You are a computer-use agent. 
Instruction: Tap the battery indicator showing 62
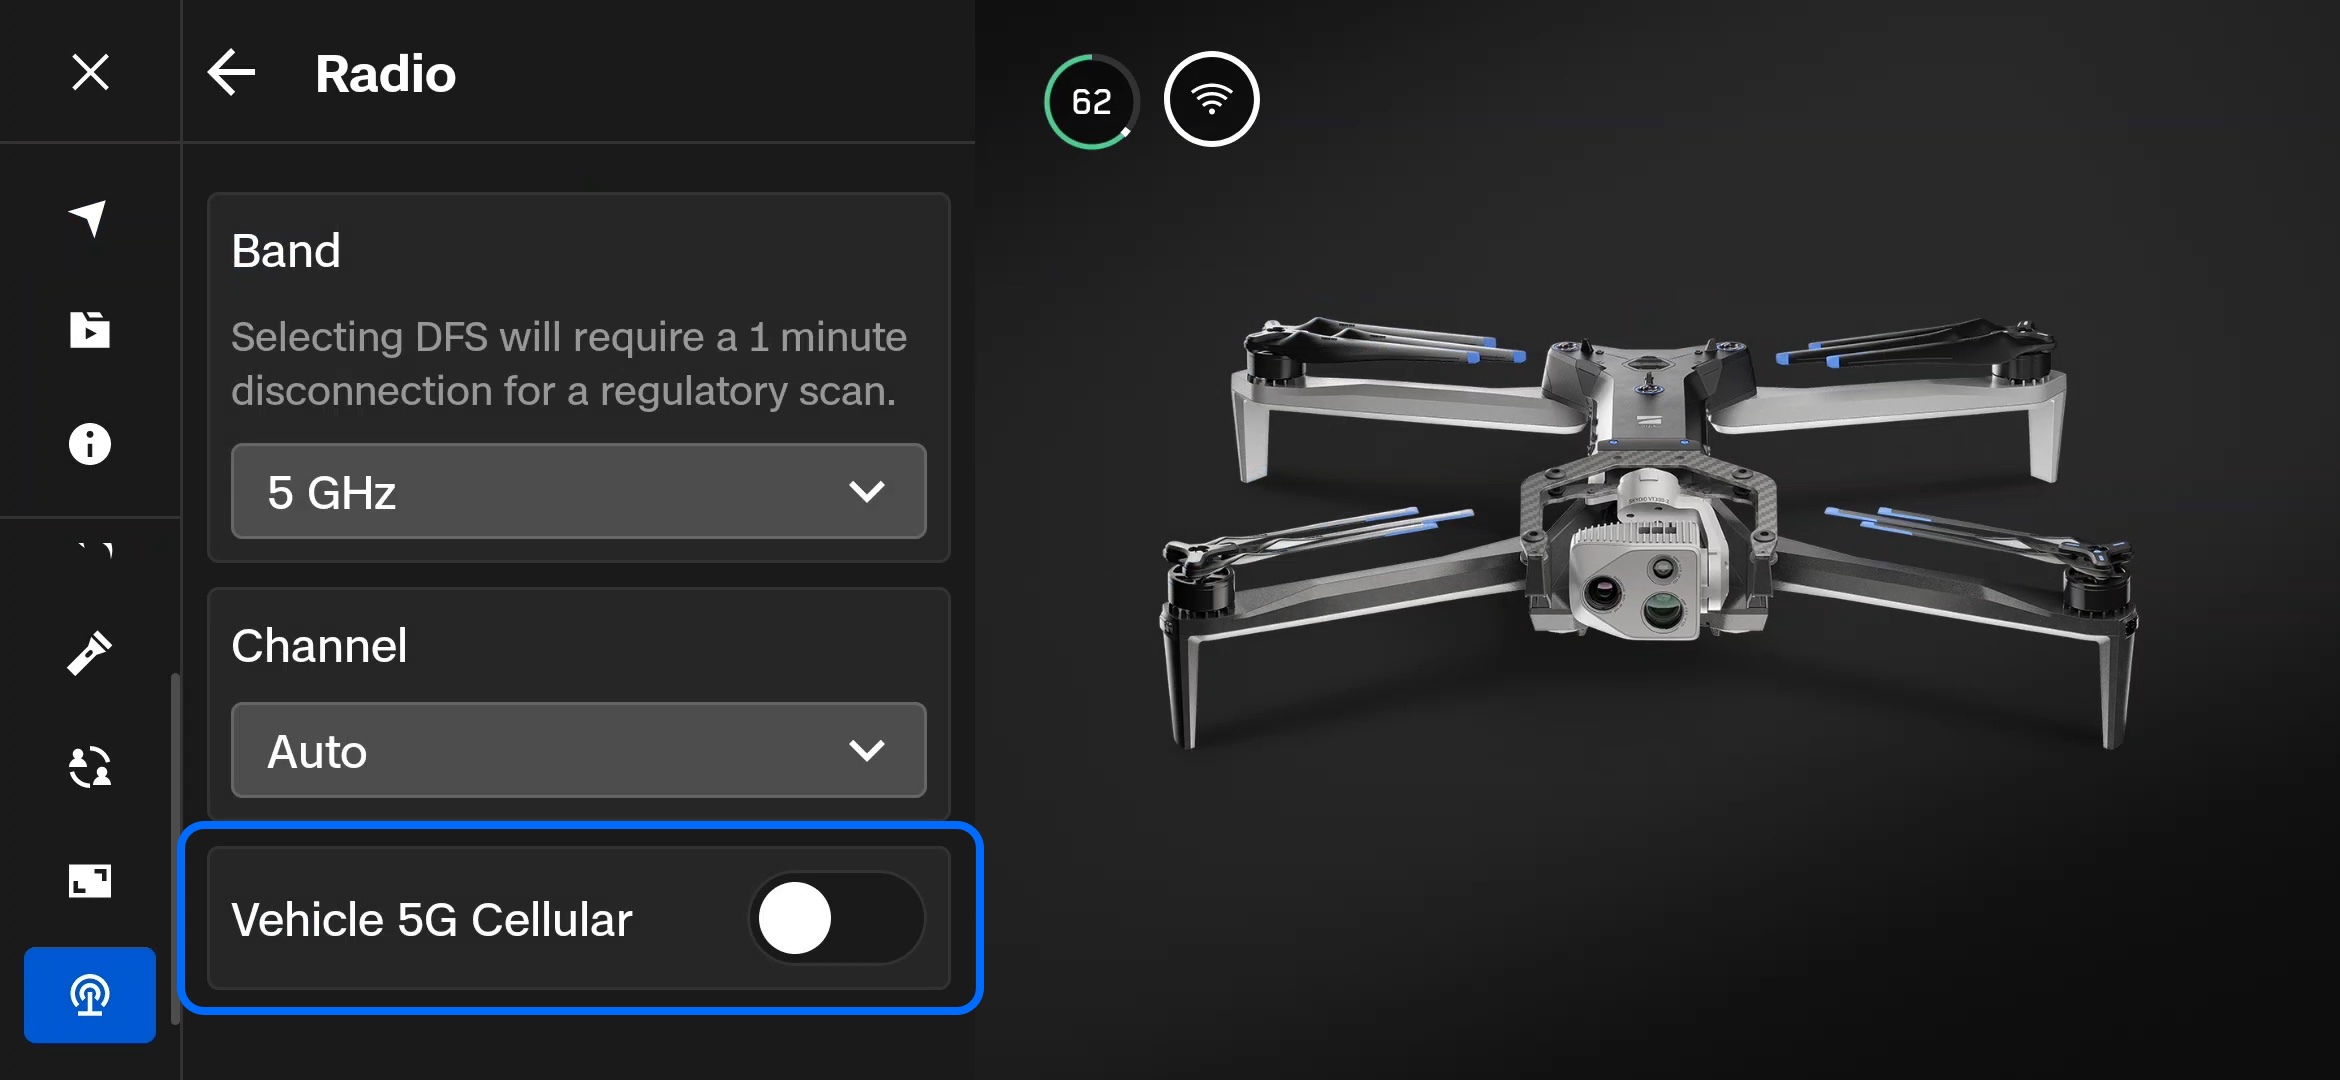[x=1091, y=101]
